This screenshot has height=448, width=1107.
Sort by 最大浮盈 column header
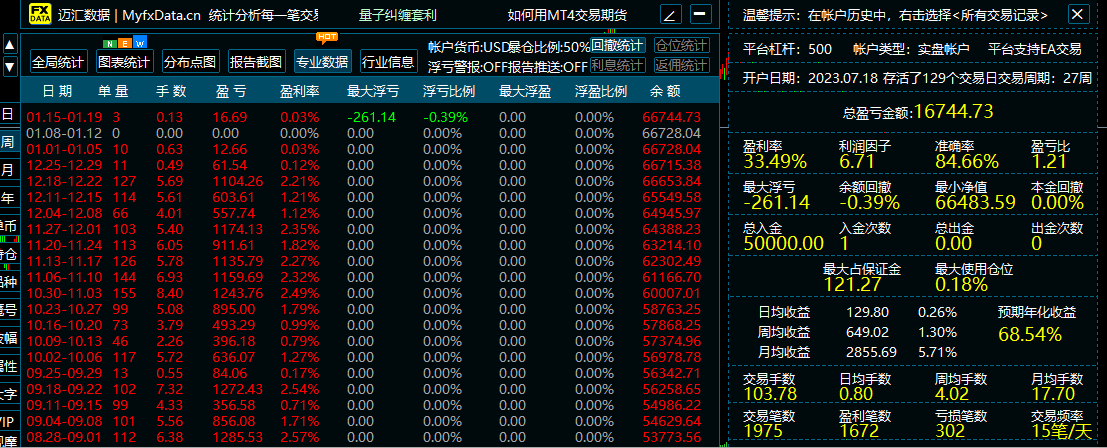pyautogui.click(x=525, y=92)
